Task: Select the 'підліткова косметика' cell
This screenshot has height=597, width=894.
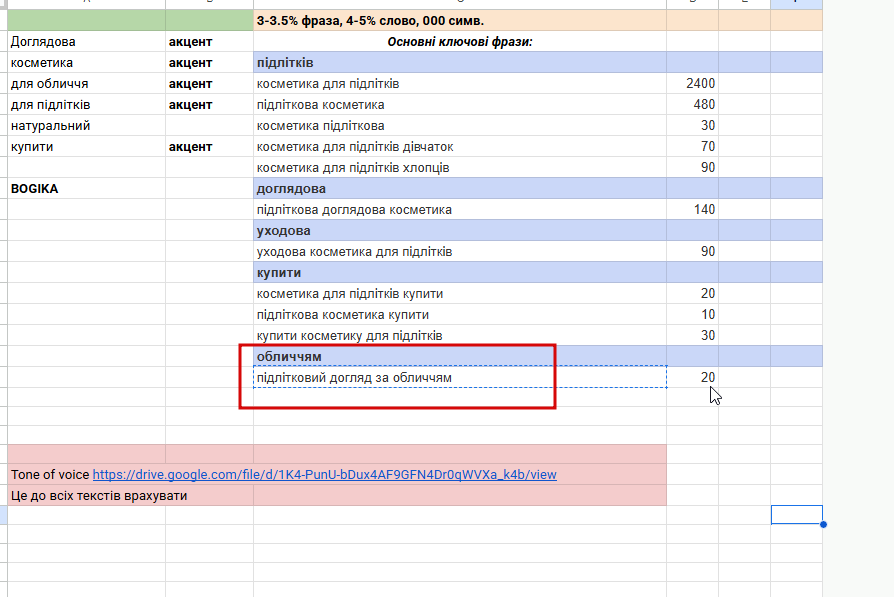Action: tap(460, 105)
